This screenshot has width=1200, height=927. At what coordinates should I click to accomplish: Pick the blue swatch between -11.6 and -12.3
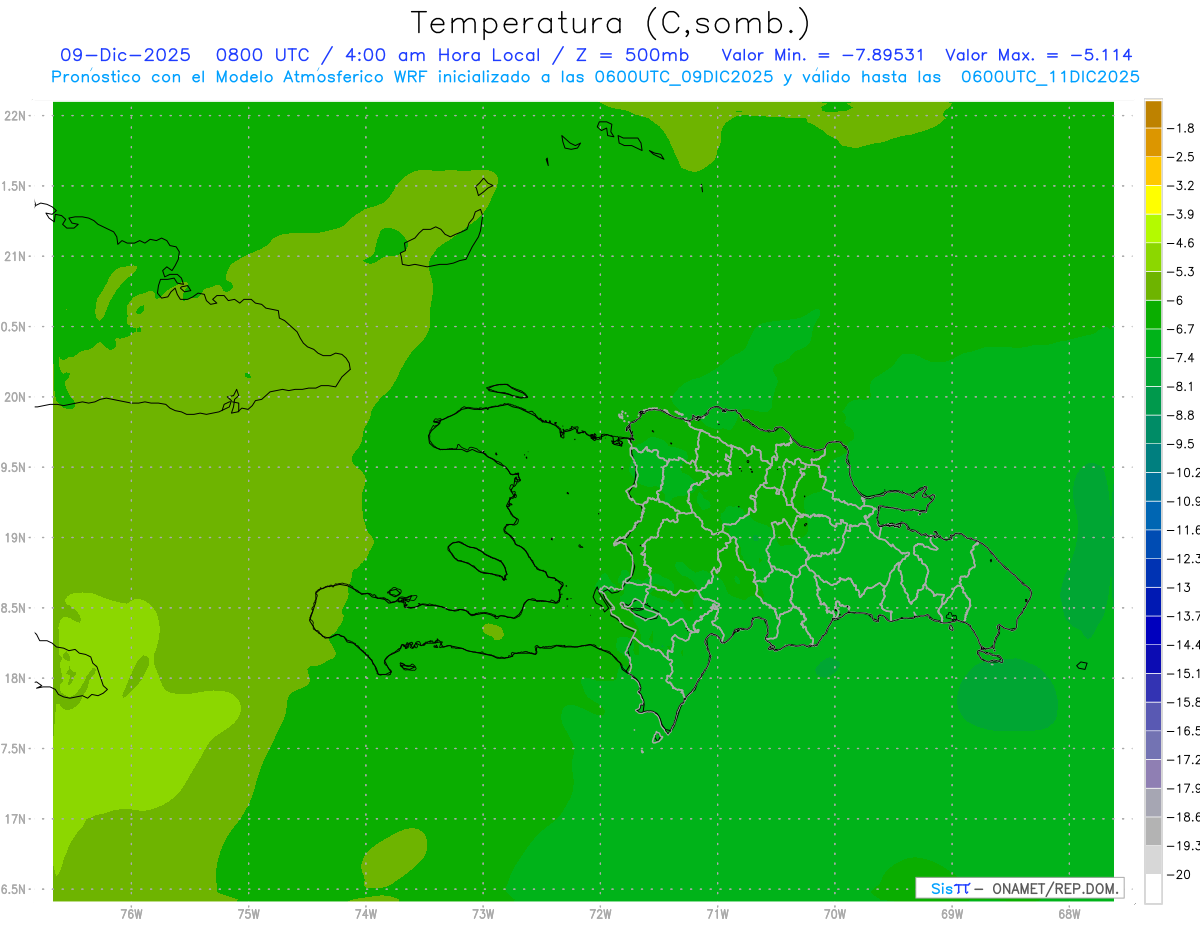tap(1153, 543)
